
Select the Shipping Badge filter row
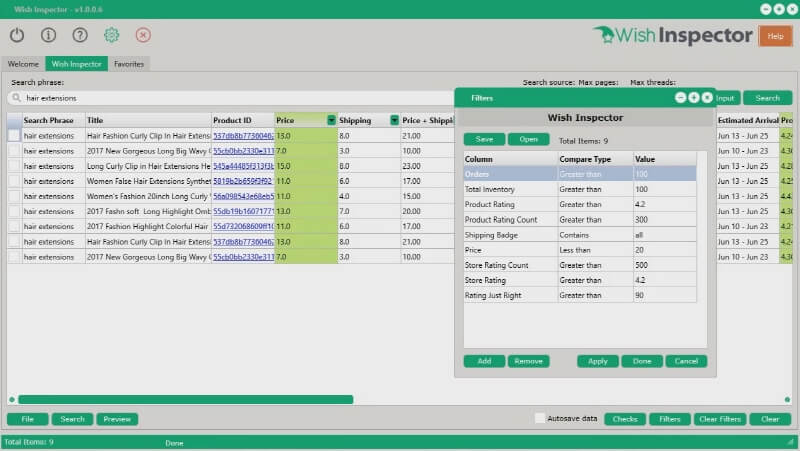tap(580, 235)
